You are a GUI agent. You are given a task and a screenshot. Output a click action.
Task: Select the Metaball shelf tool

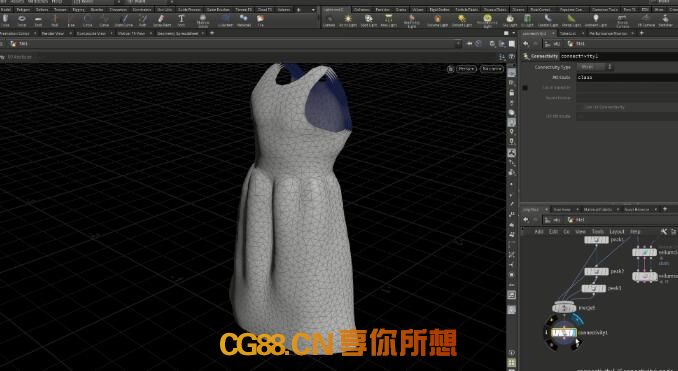[x=244, y=20]
